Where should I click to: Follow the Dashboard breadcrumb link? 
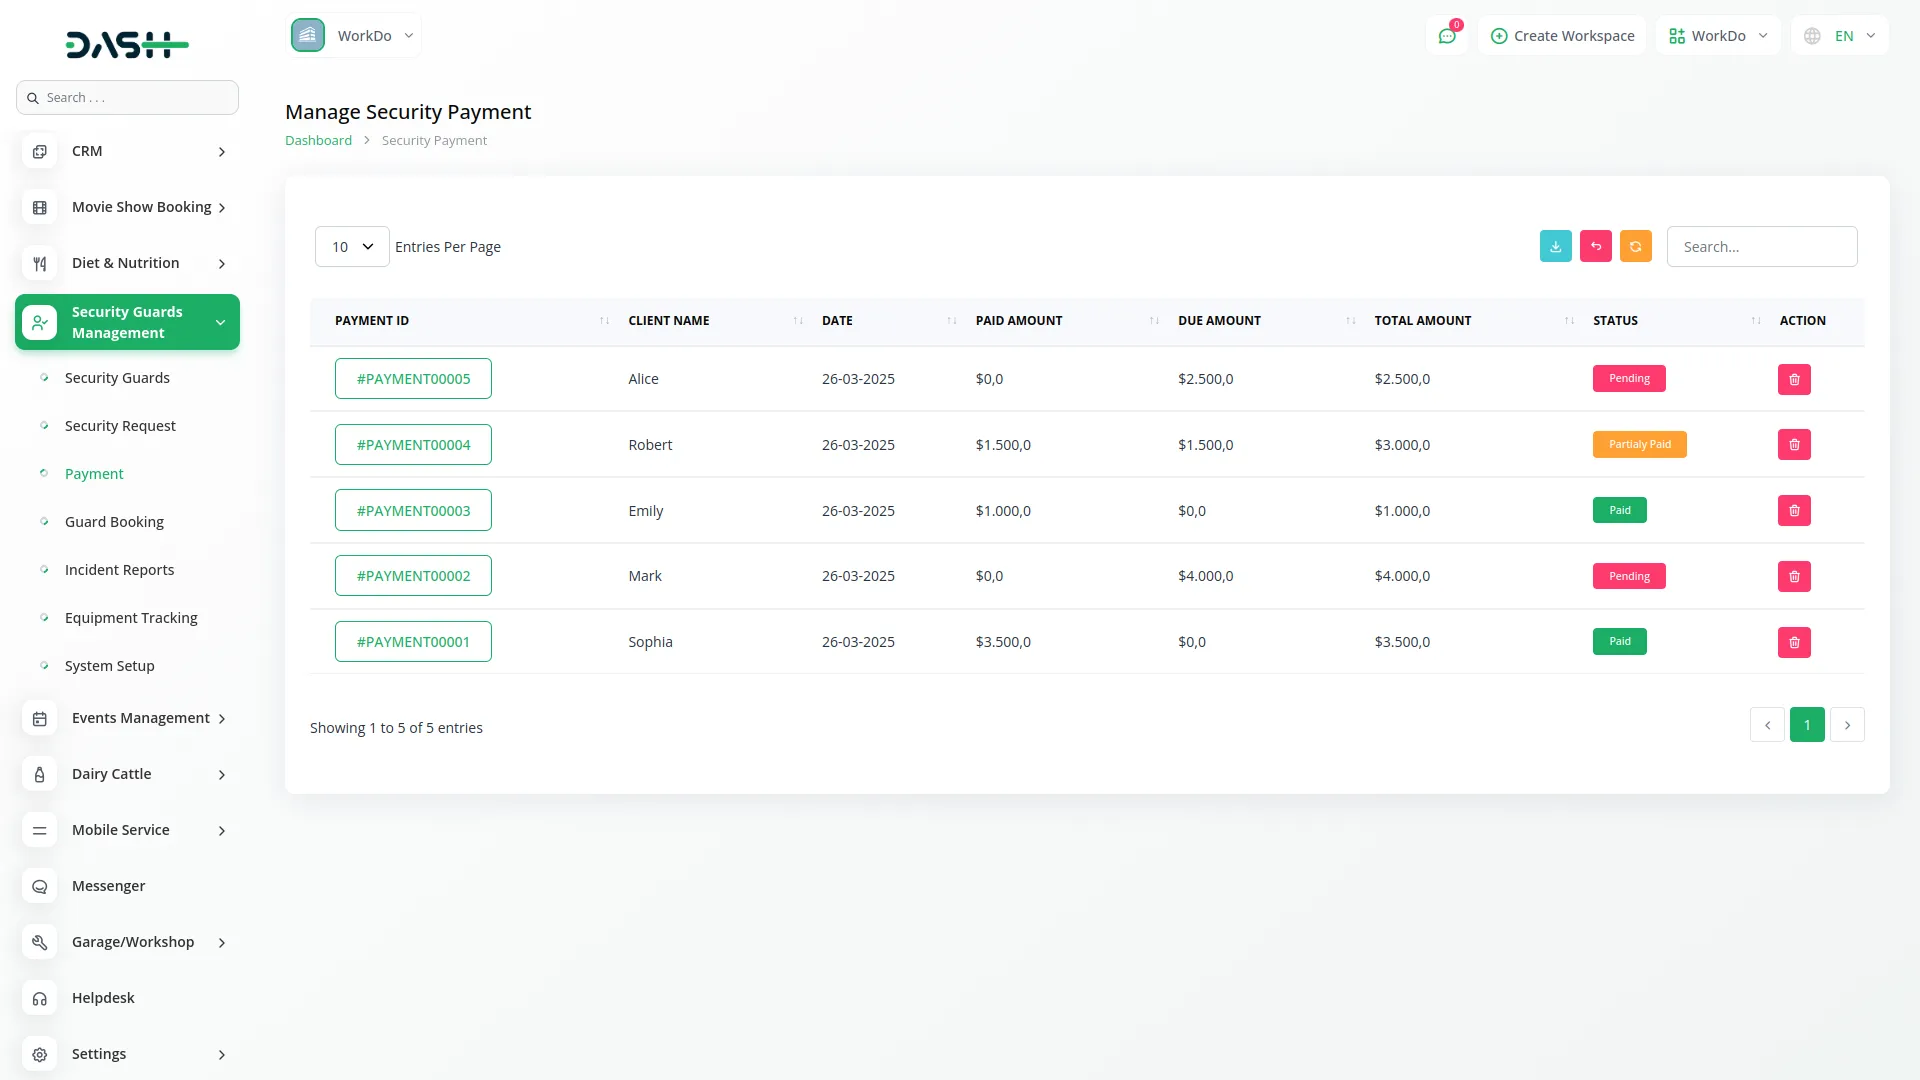[318, 141]
